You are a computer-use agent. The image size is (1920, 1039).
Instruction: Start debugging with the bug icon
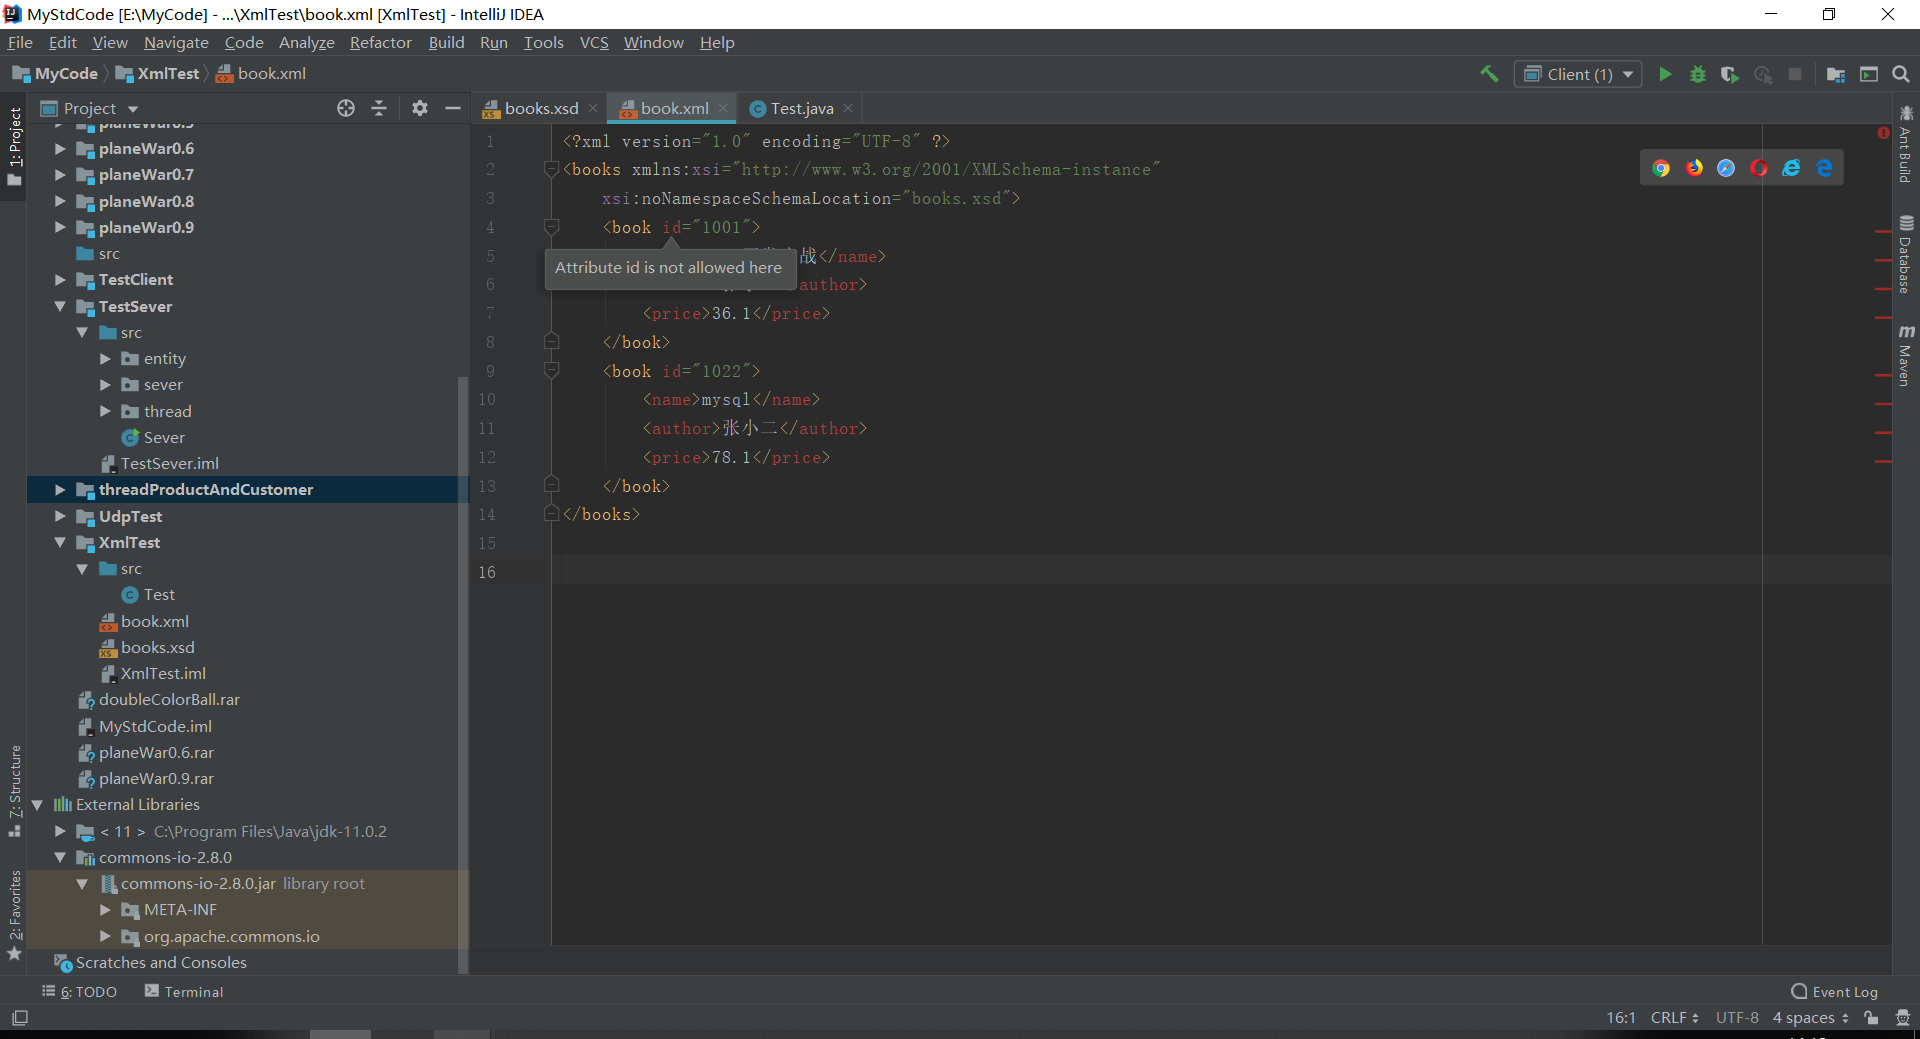coord(1697,74)
